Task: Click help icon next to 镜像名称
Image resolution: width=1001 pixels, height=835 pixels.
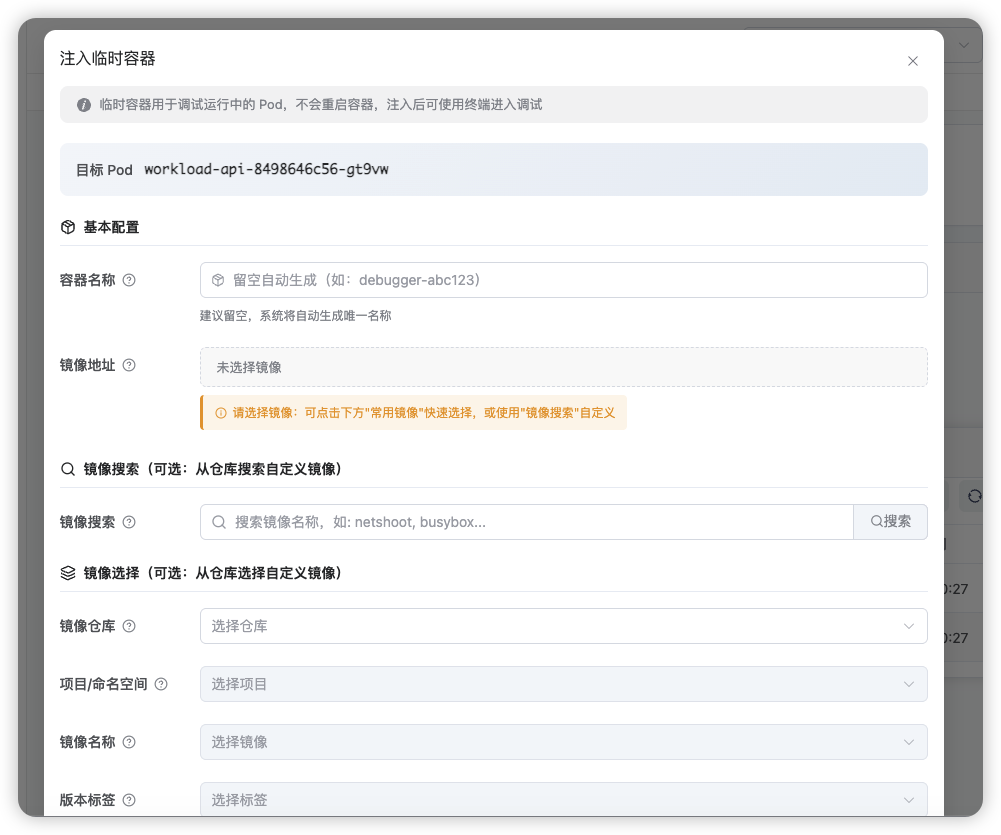Action: pyautogui.click(x=129, y=742)
